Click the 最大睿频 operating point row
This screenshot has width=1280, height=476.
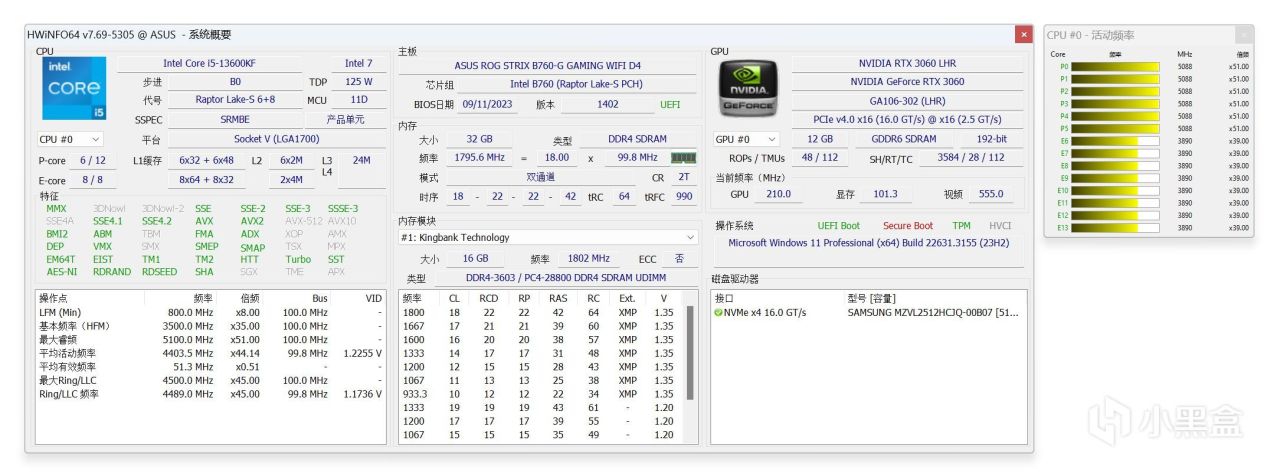(210, 340)
